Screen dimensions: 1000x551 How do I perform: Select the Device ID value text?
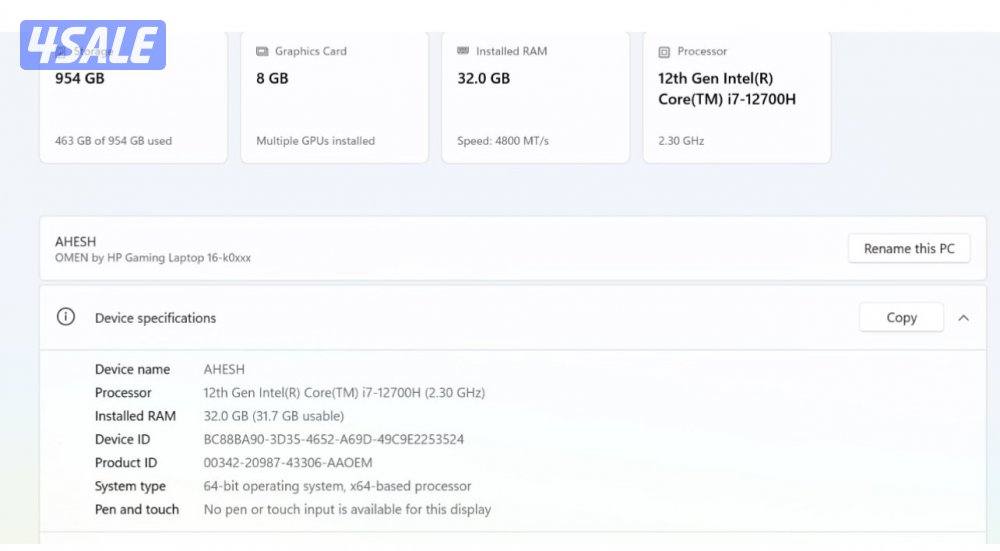(x=333, y=439)
